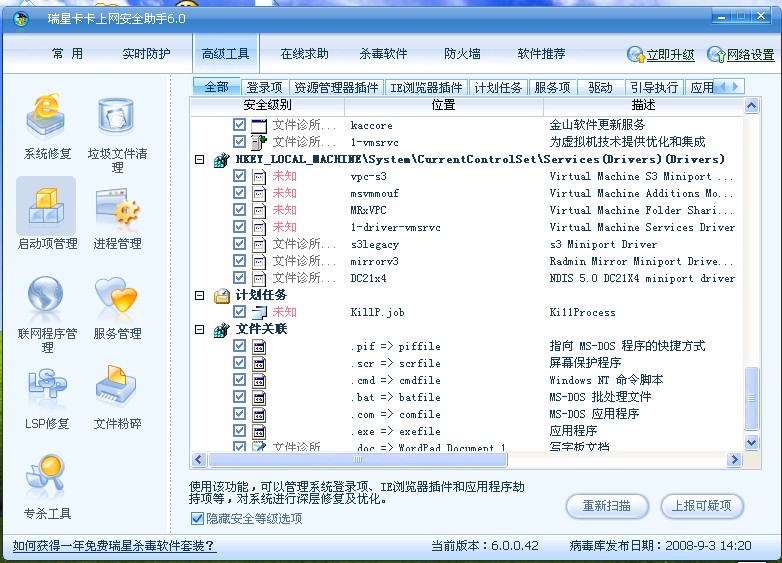Collapse the 计划任务 group
The width and height of the screenshot is (782, 563).
(x=199, y=295)
